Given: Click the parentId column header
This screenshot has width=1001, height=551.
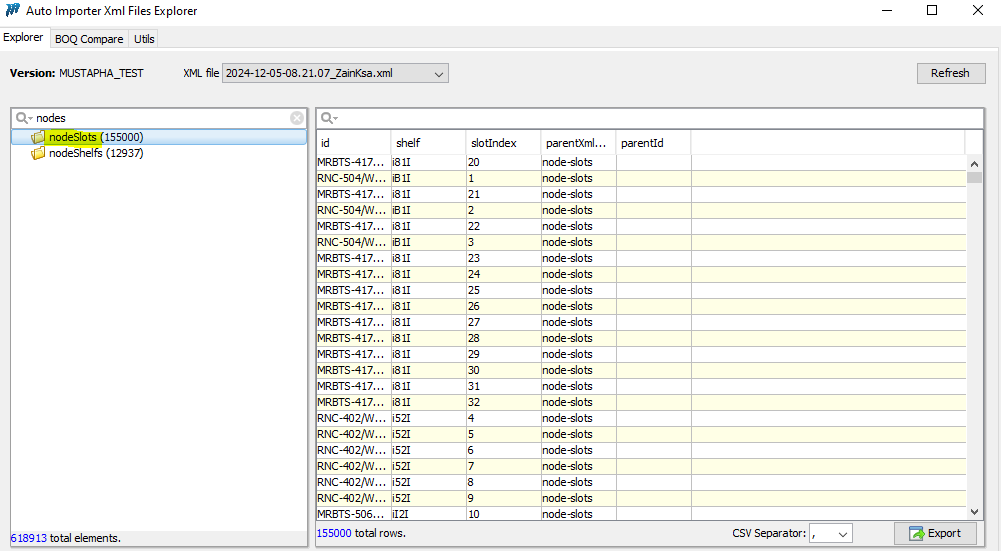Looking at the screenshot, I should [x=652, y=143].
